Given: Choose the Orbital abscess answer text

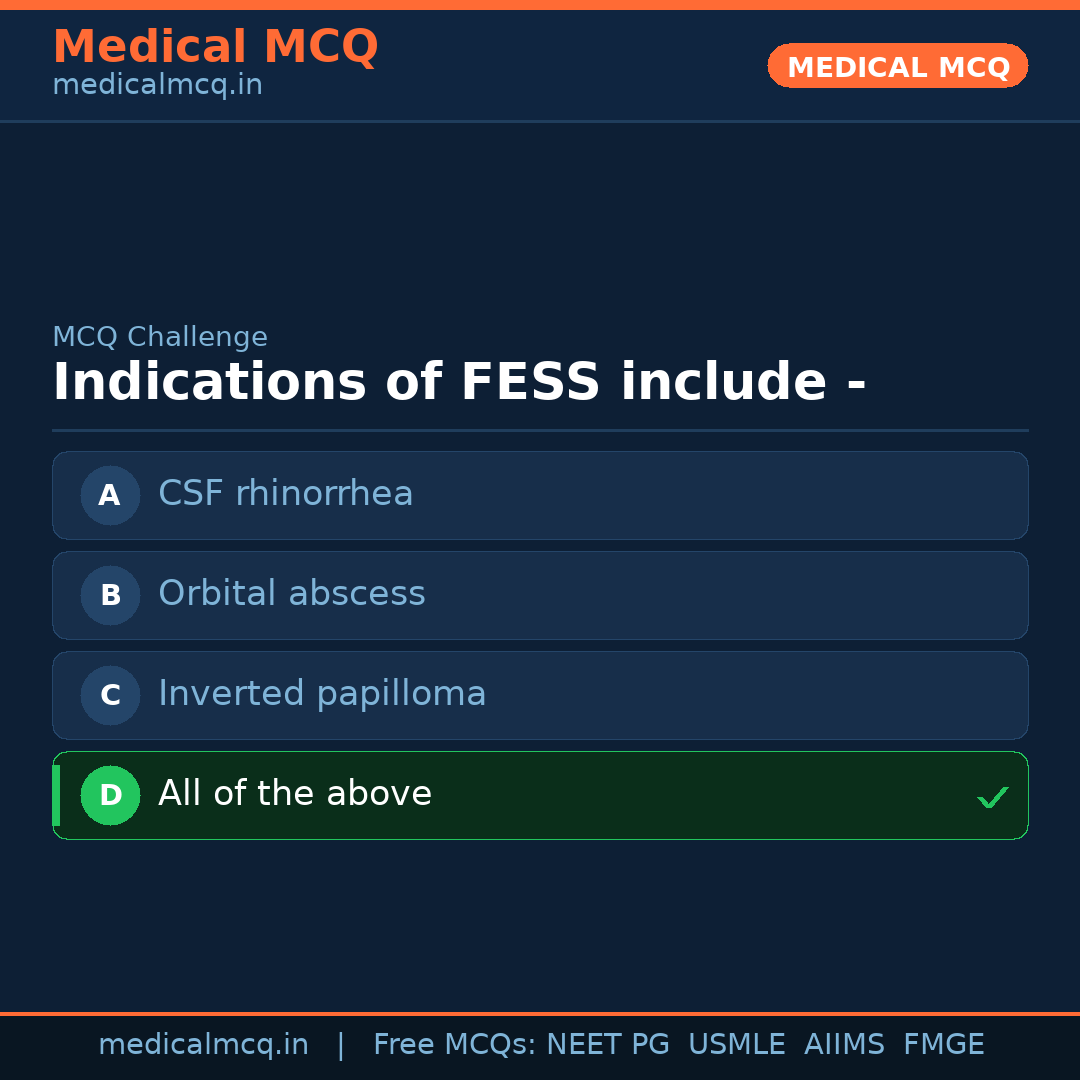Looking at the screenshot, I should pos(291,594).
